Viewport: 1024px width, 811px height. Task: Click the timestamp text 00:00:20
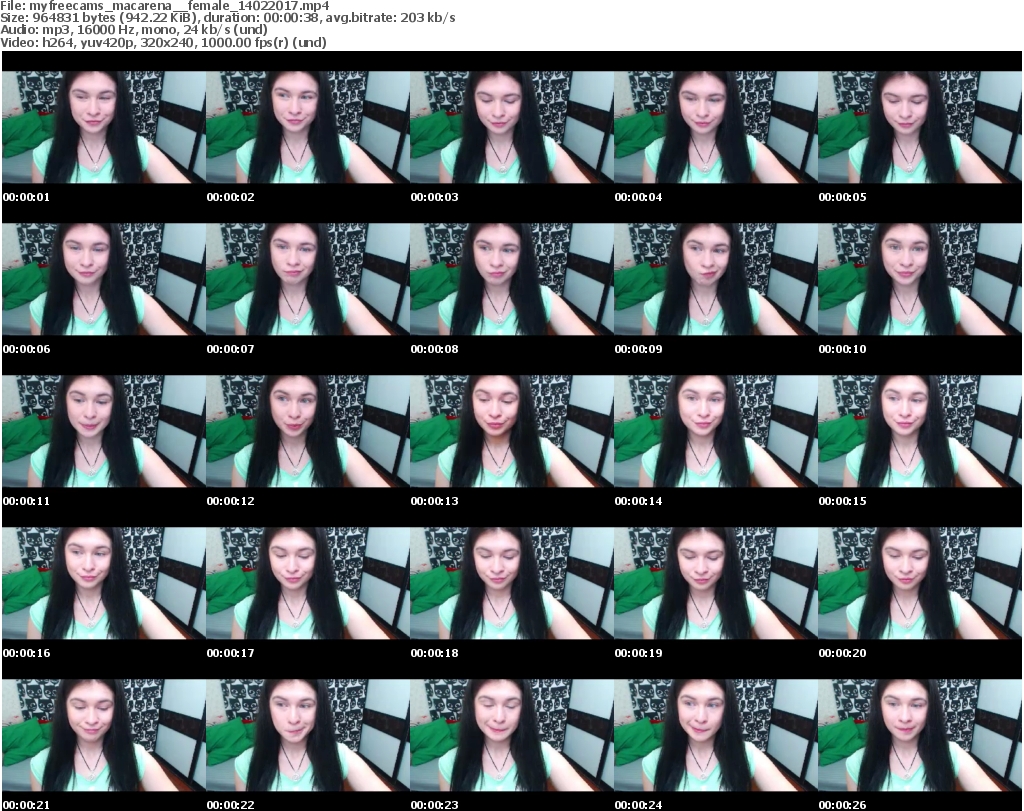[842, 653]
